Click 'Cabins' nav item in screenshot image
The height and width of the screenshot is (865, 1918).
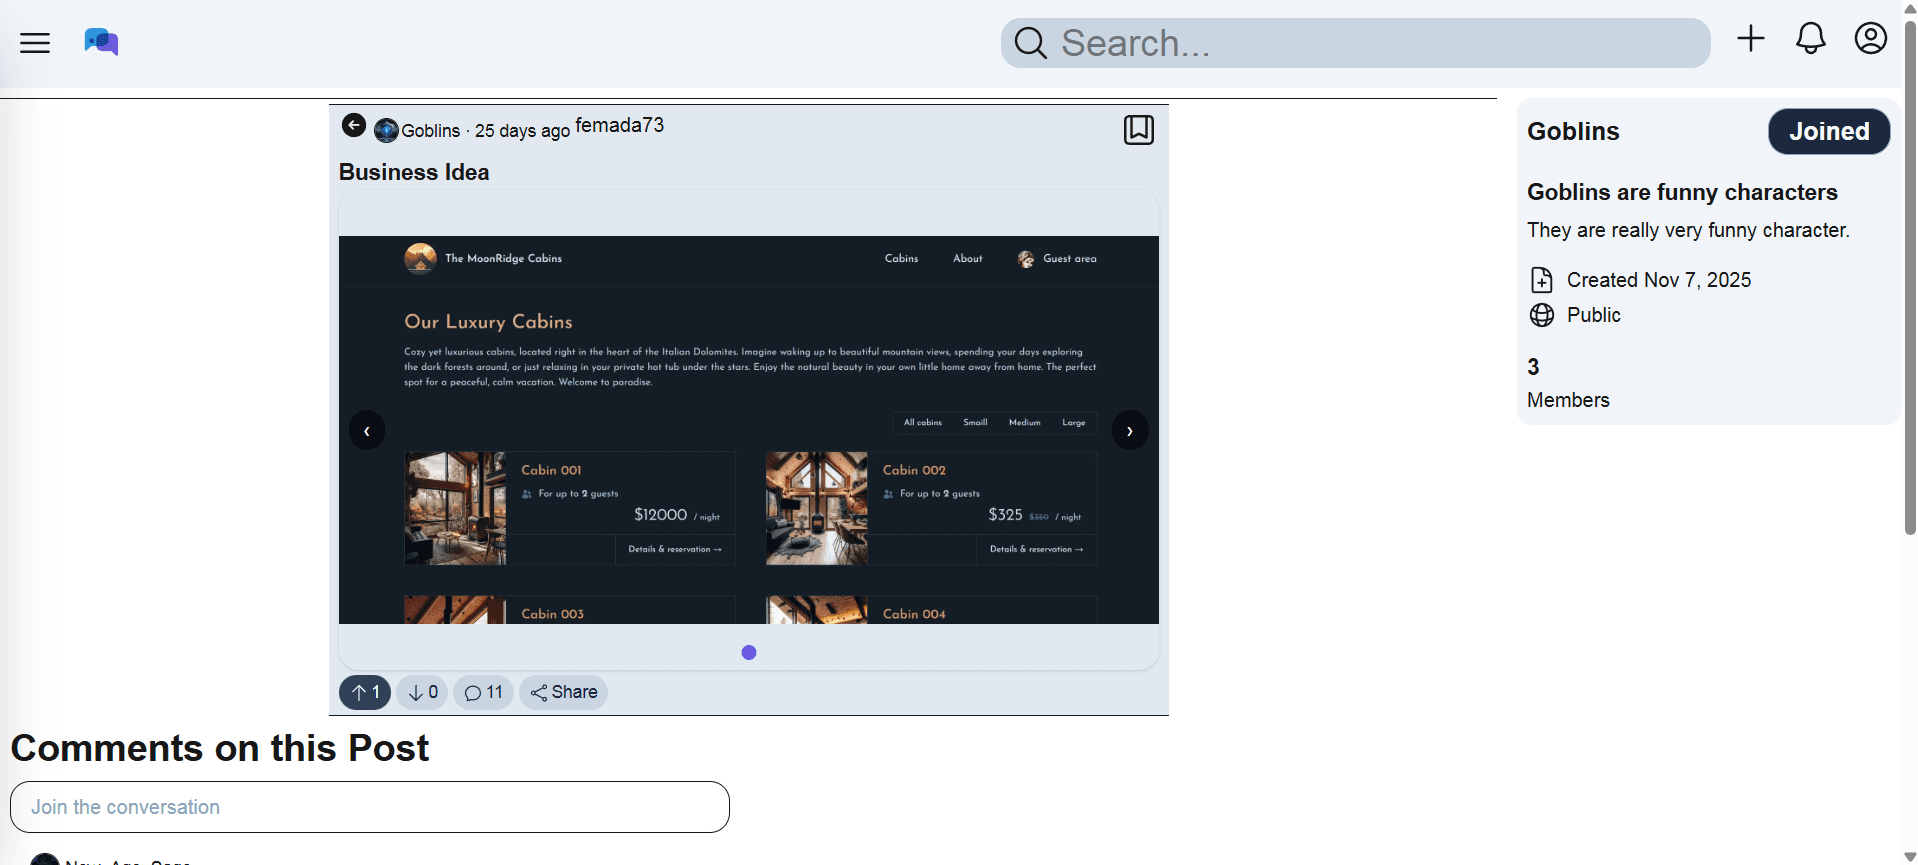point(901,258)
